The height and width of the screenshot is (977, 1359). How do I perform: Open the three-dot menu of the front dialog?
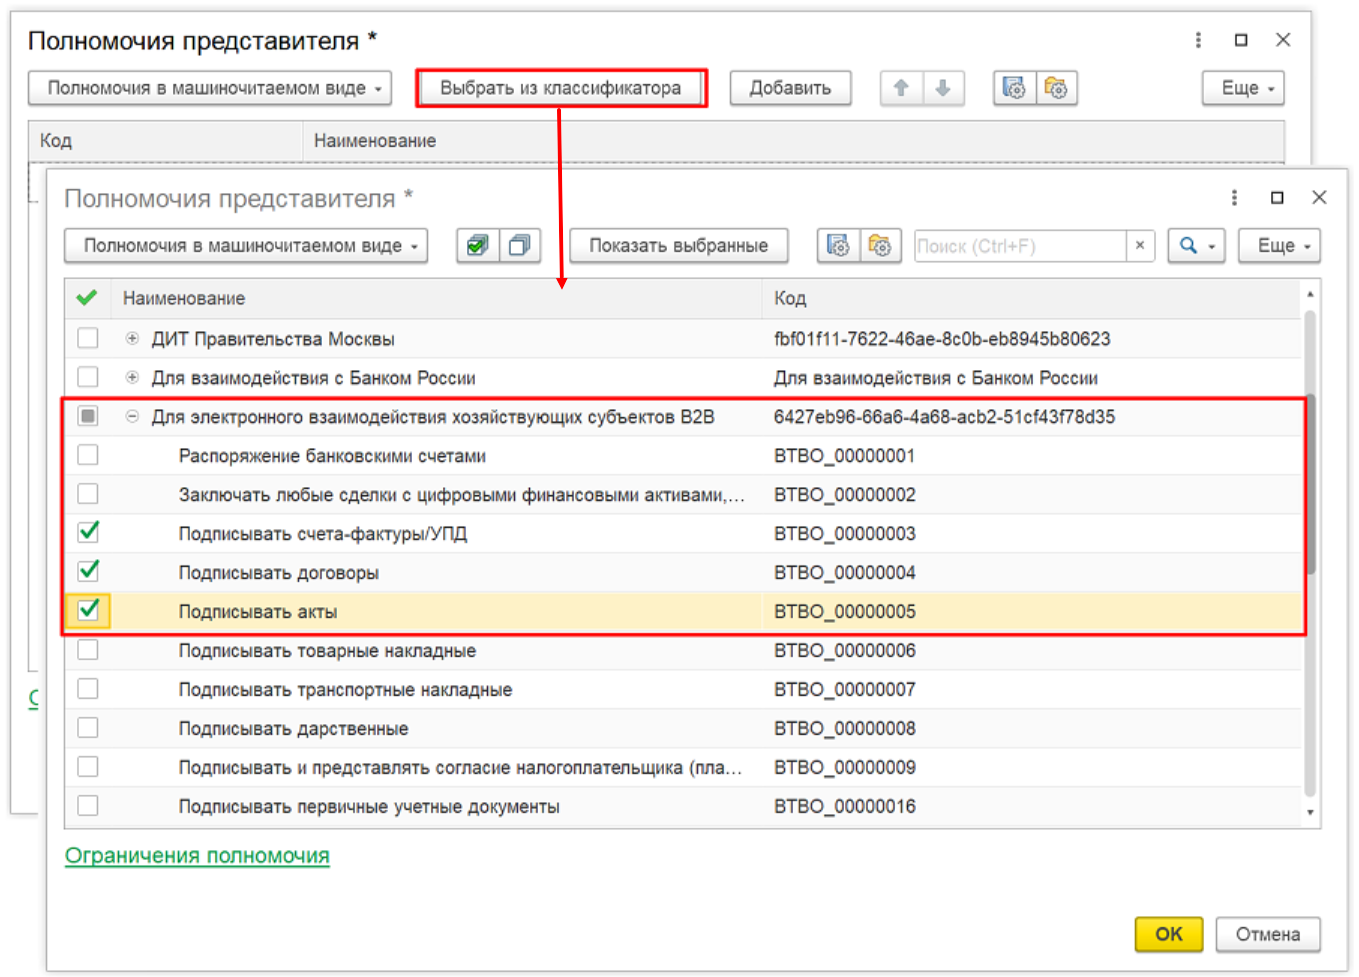1234,198
